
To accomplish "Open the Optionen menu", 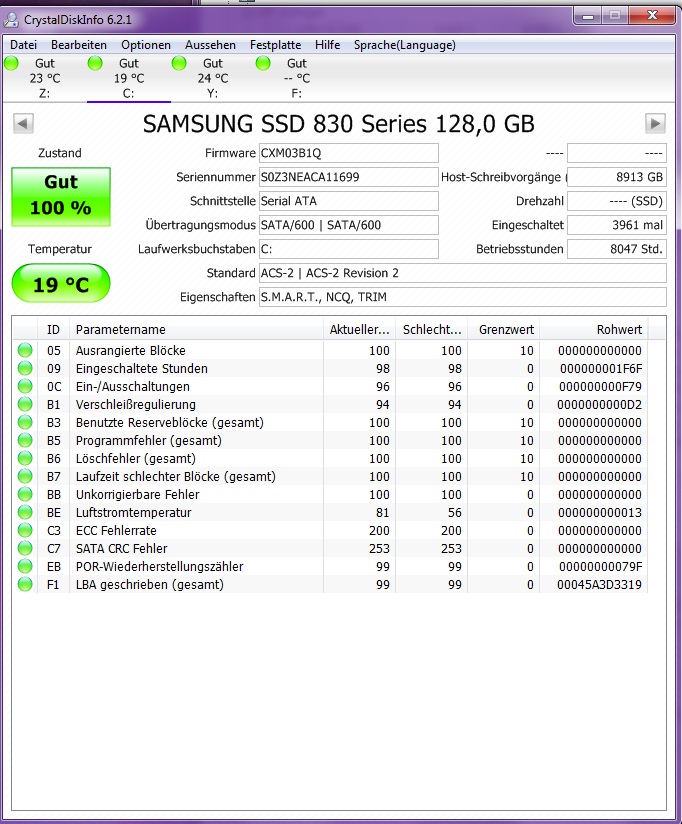I will pyautogui.click(x=146, y=45).
